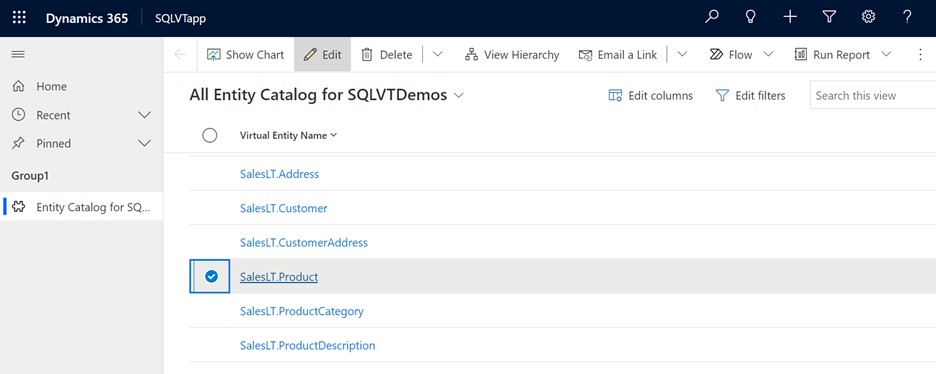936x374 pixels.
Task: Open the view selector for All Entity Catalog
Action: tap(458, 96)
